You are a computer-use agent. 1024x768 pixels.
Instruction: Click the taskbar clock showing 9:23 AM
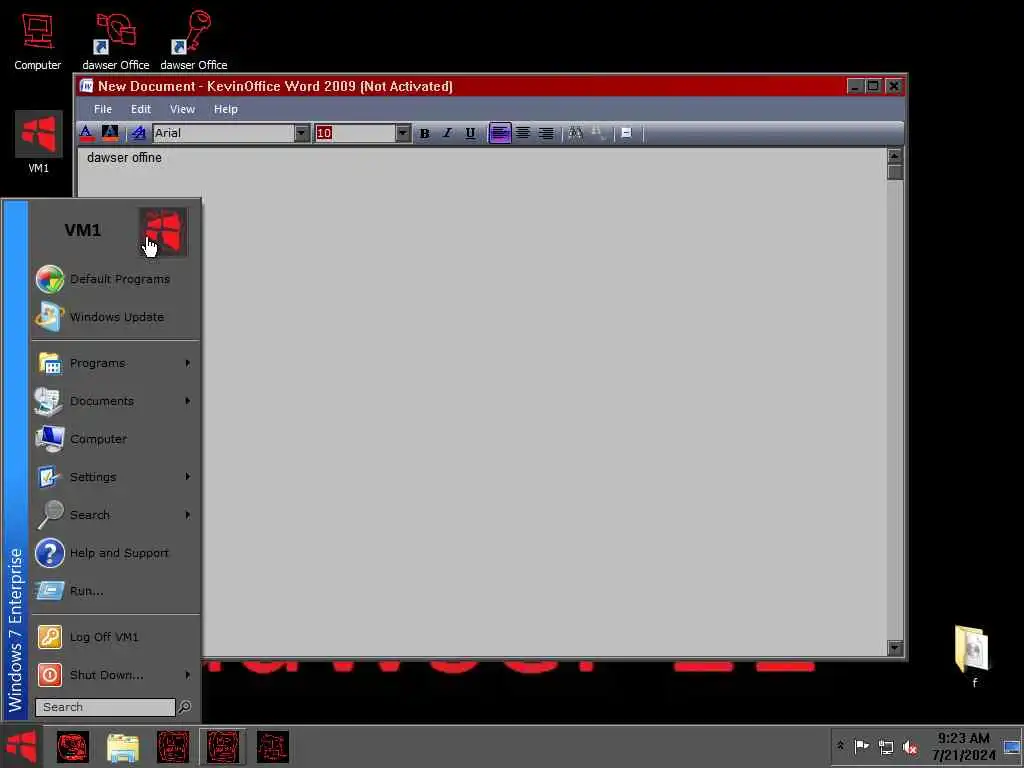(963, 746)
